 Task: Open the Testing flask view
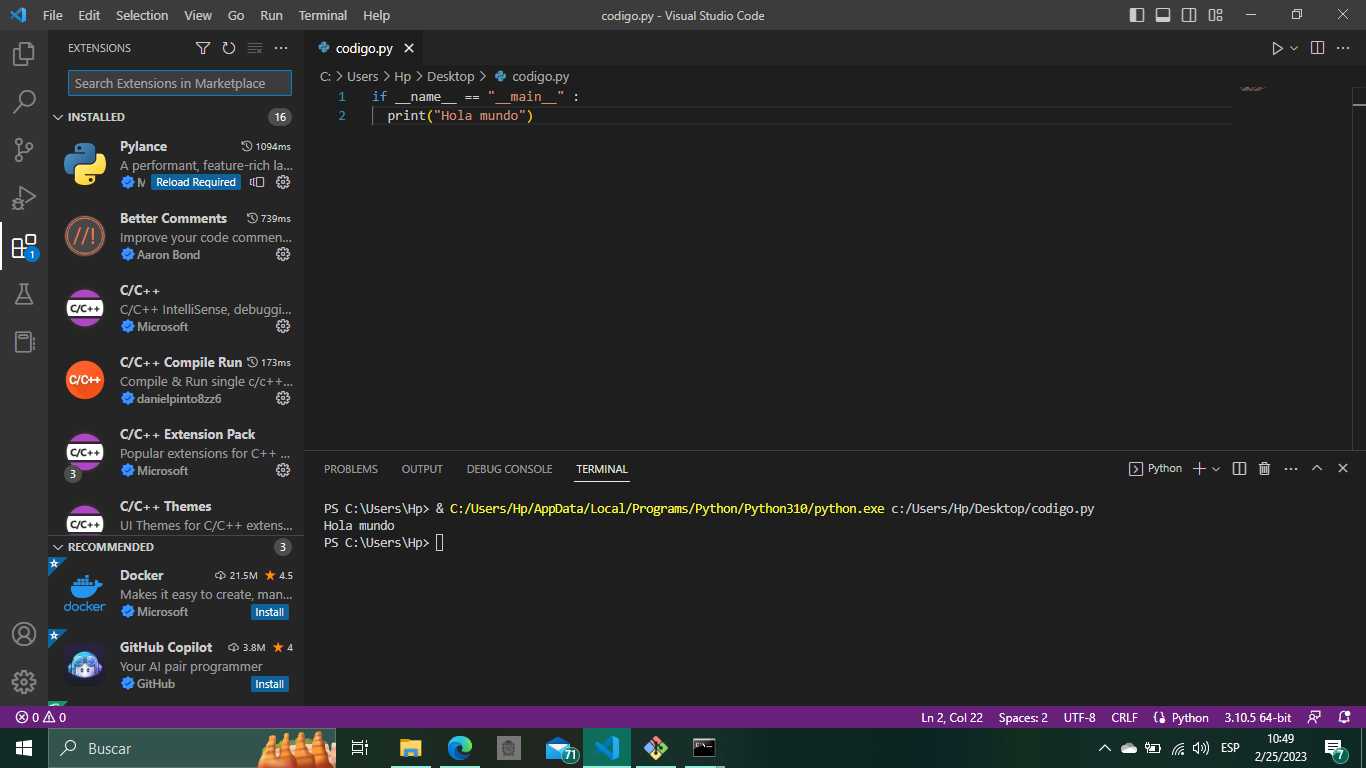tap(24, 294)
